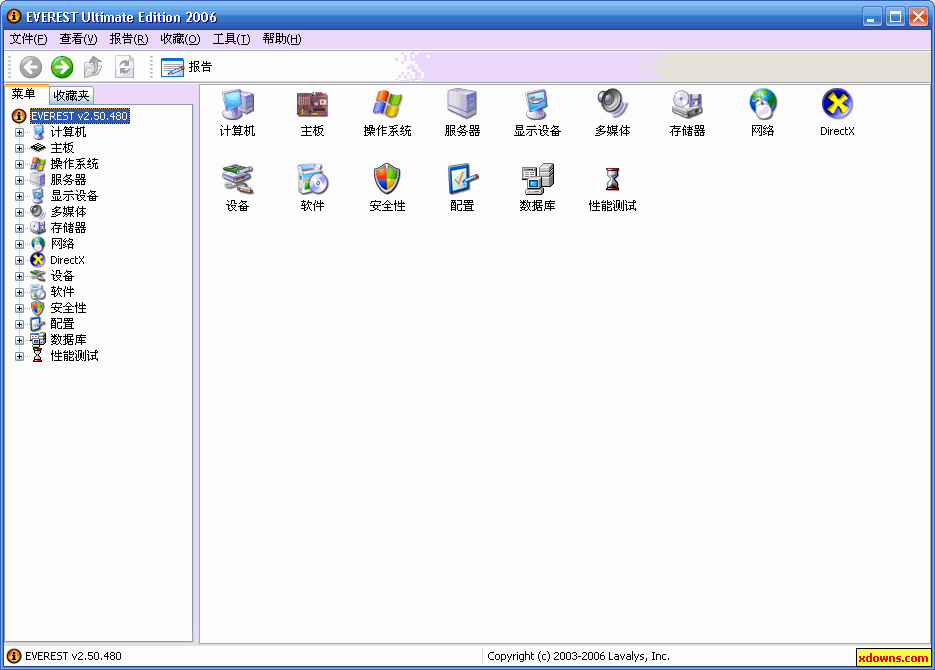Expand the 操作系统 tree node
935x670 pixels.
tap(19, 165)
